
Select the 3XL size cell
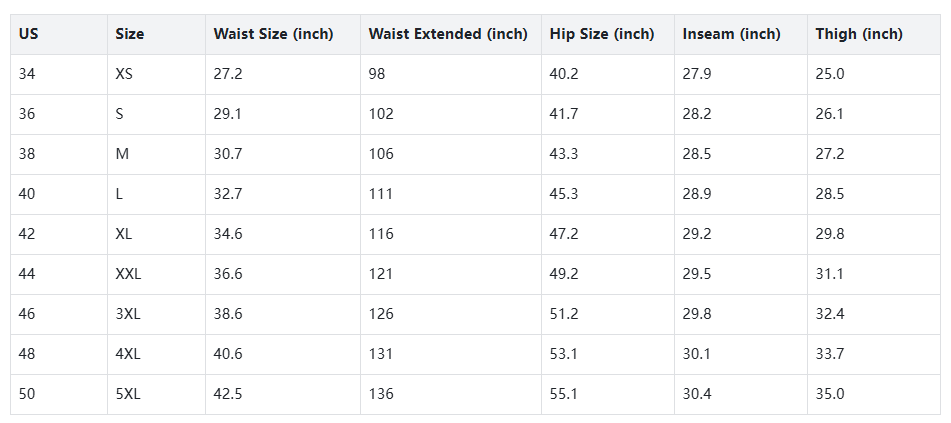128,314
